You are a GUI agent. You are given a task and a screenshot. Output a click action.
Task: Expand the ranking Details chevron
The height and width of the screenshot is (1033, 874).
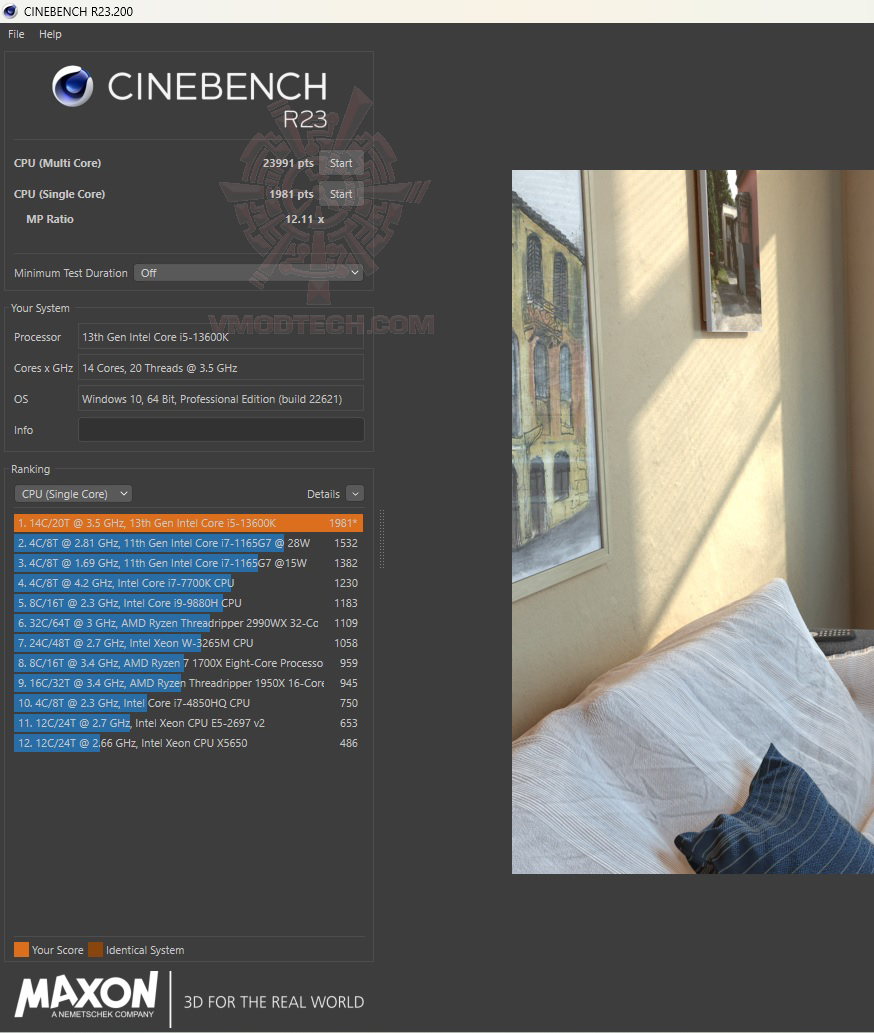(x=355, y=494)
